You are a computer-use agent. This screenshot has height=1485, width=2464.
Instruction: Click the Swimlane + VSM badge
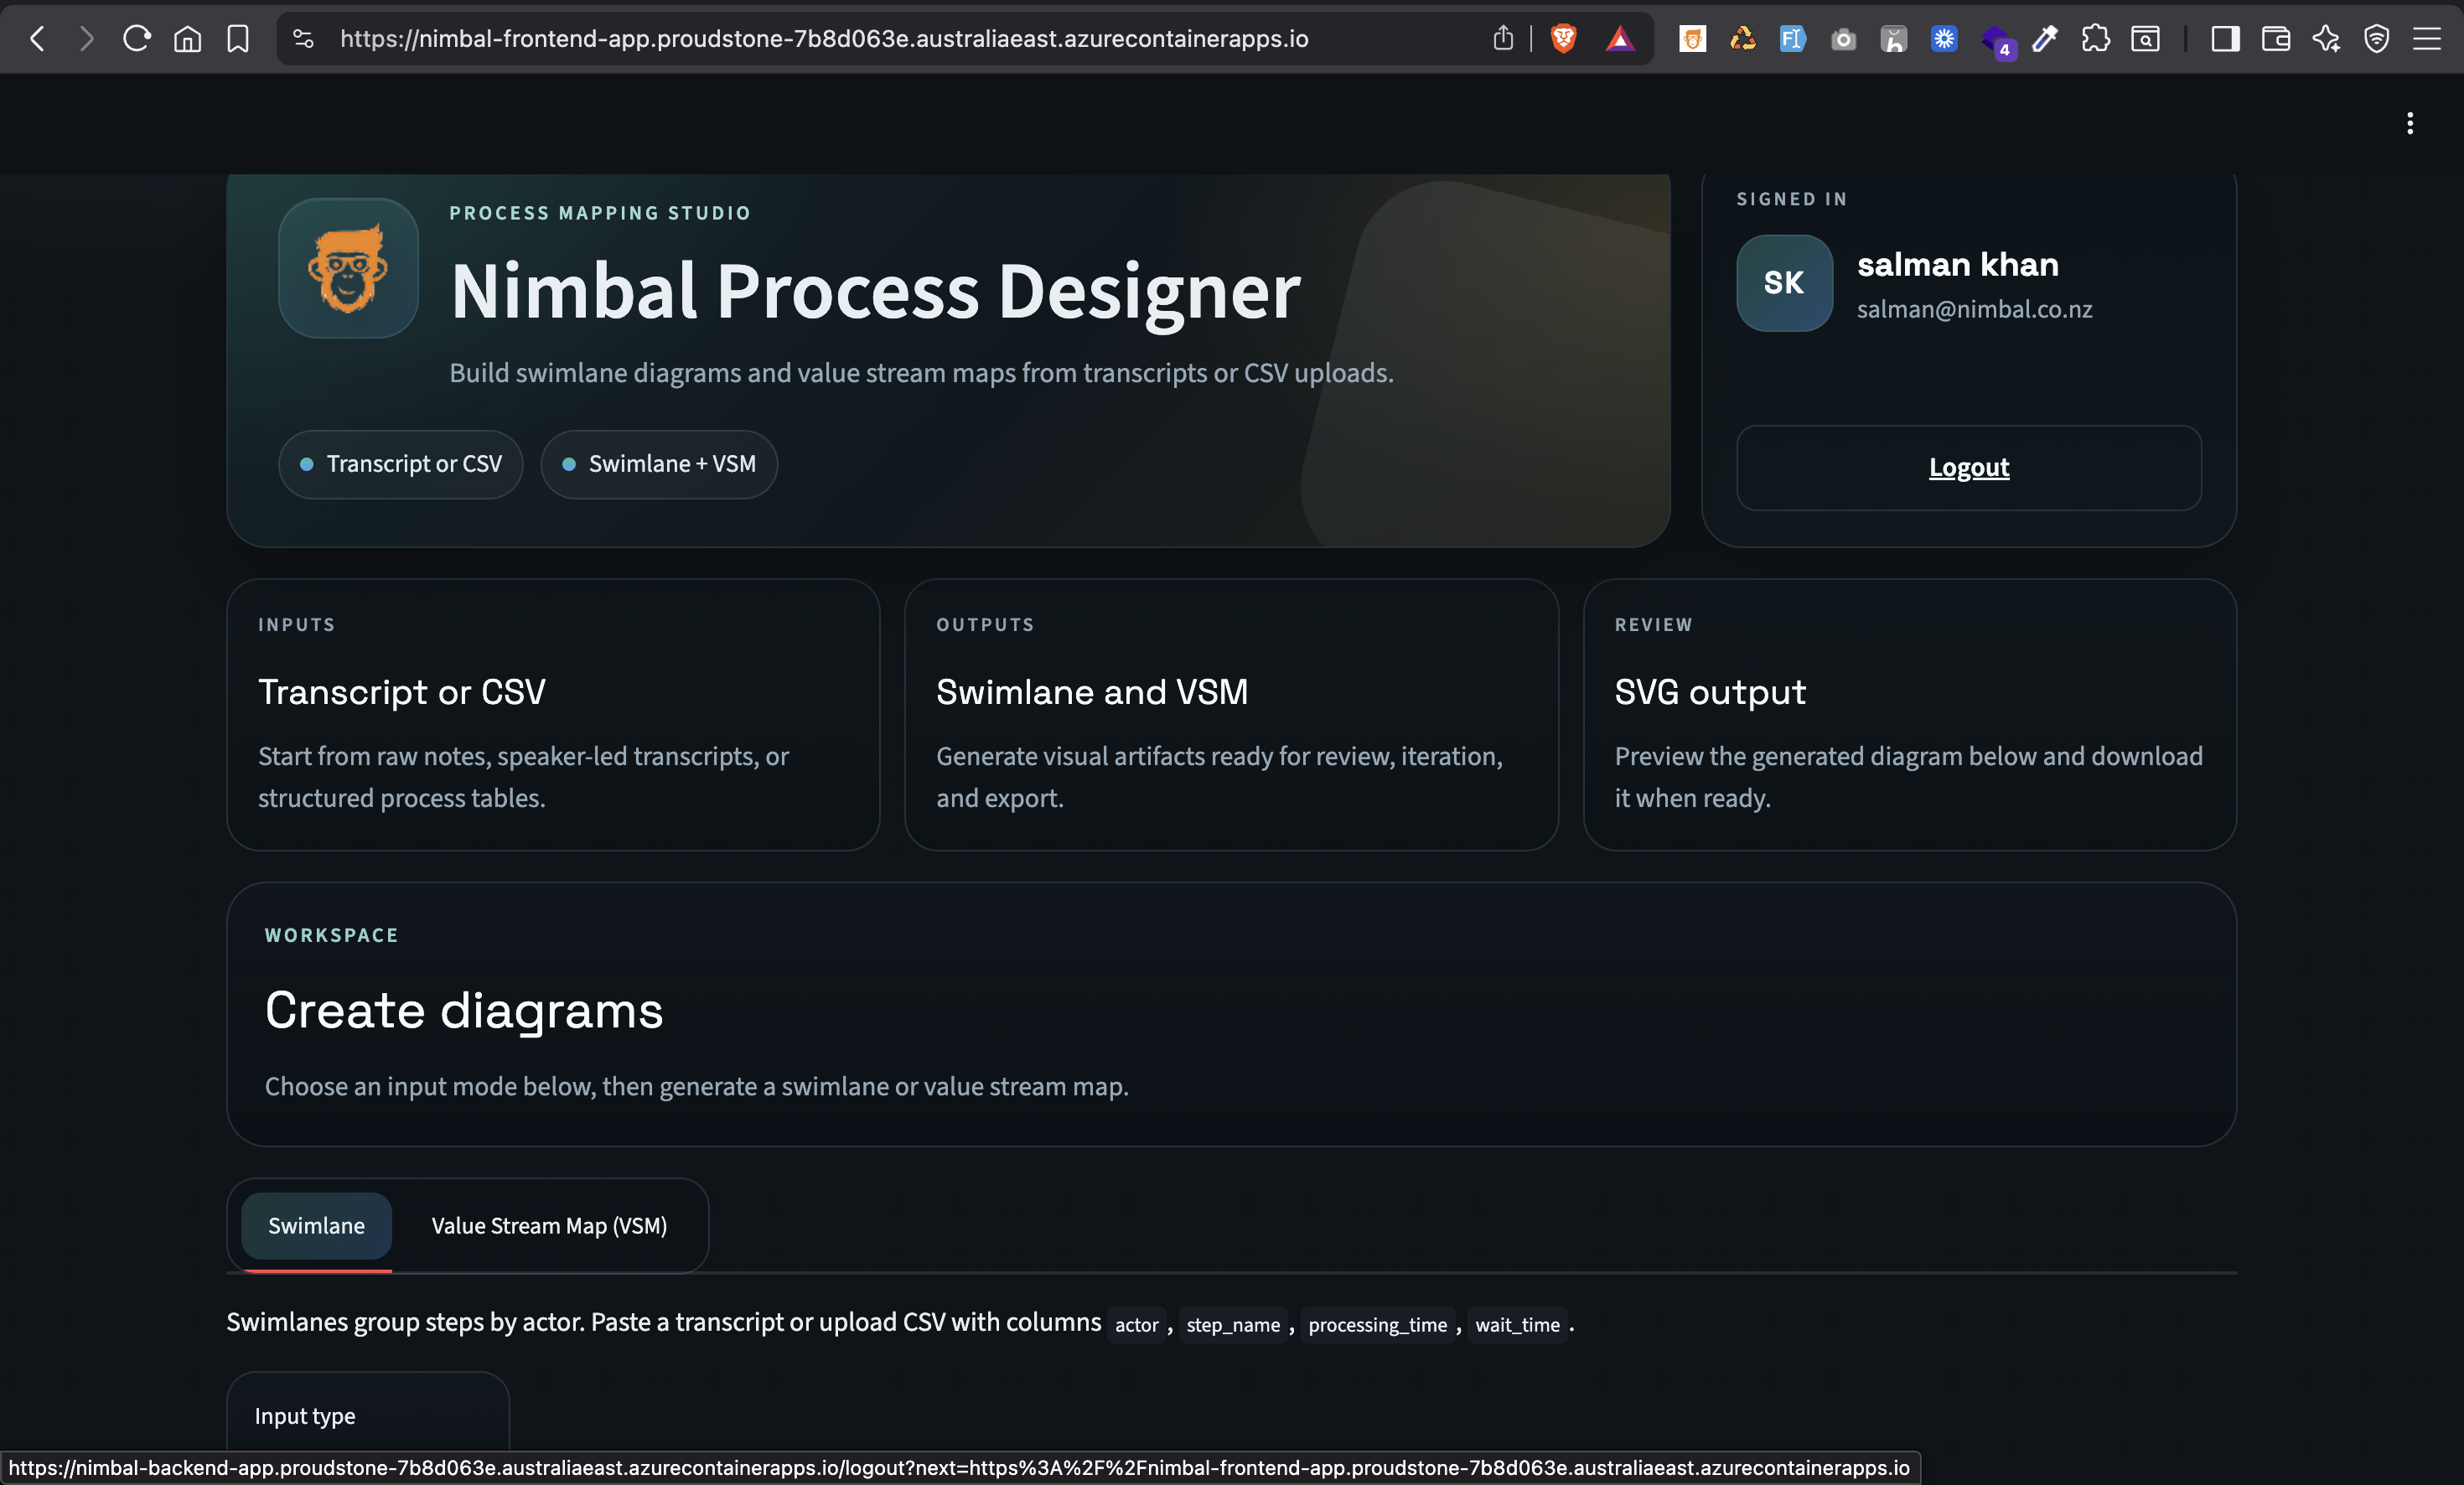click(x=658, y=464)
